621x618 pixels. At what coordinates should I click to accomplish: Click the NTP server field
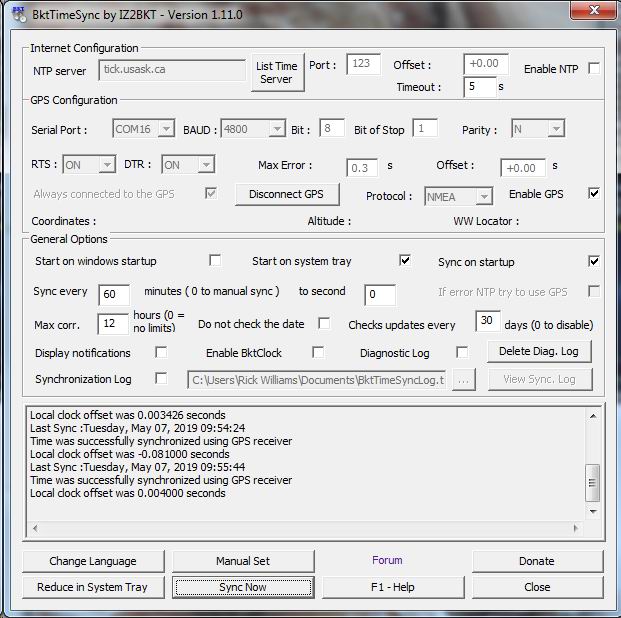click(x=172, y=70)
